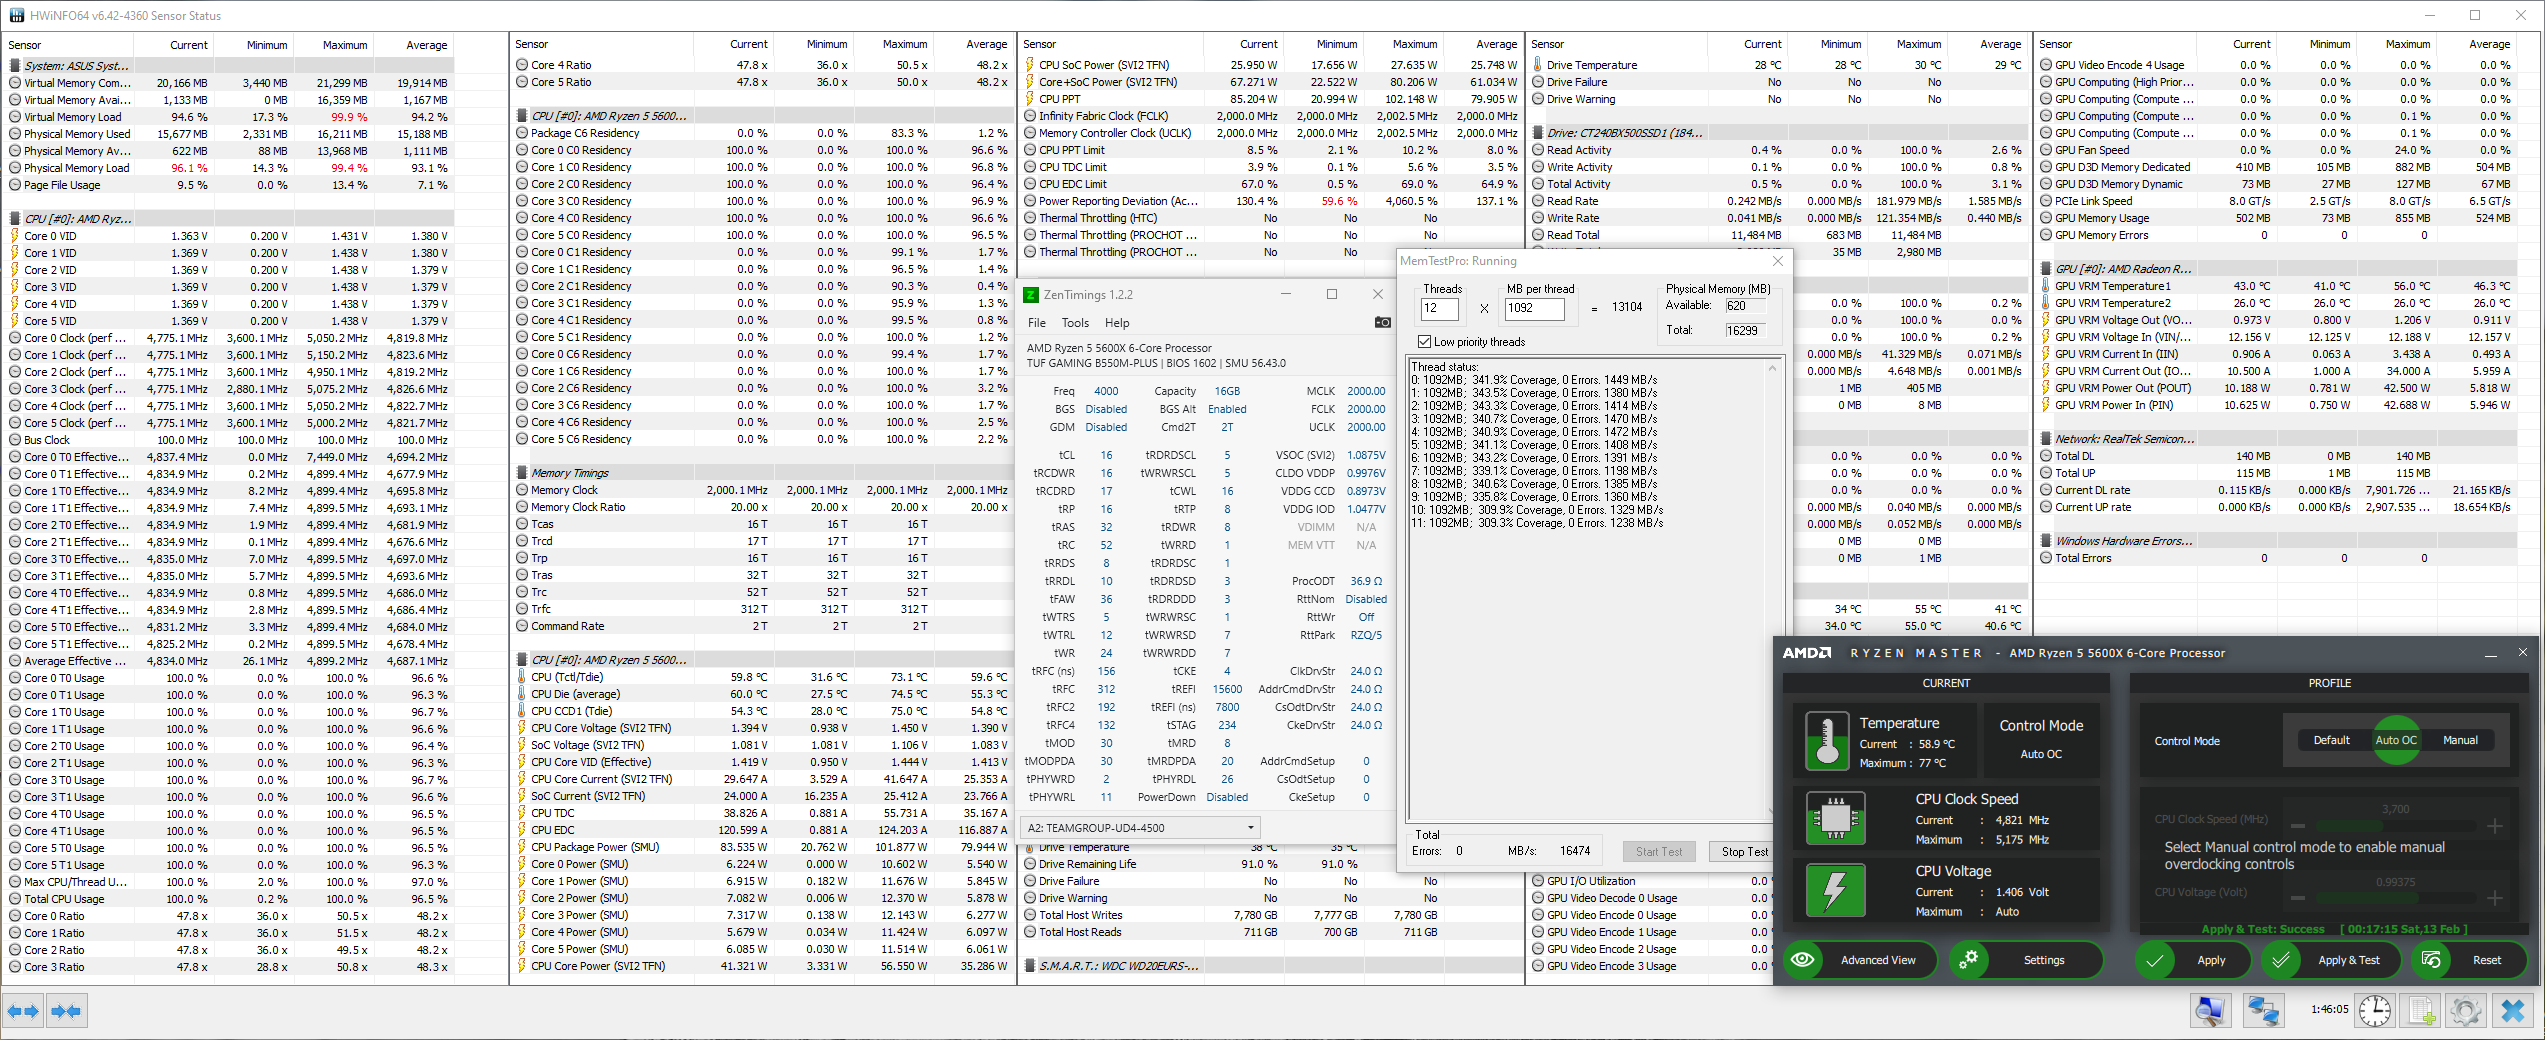Select Default control mode in Ryzen Master
Viewport: 2545px width, 1040px height.
2331,741
